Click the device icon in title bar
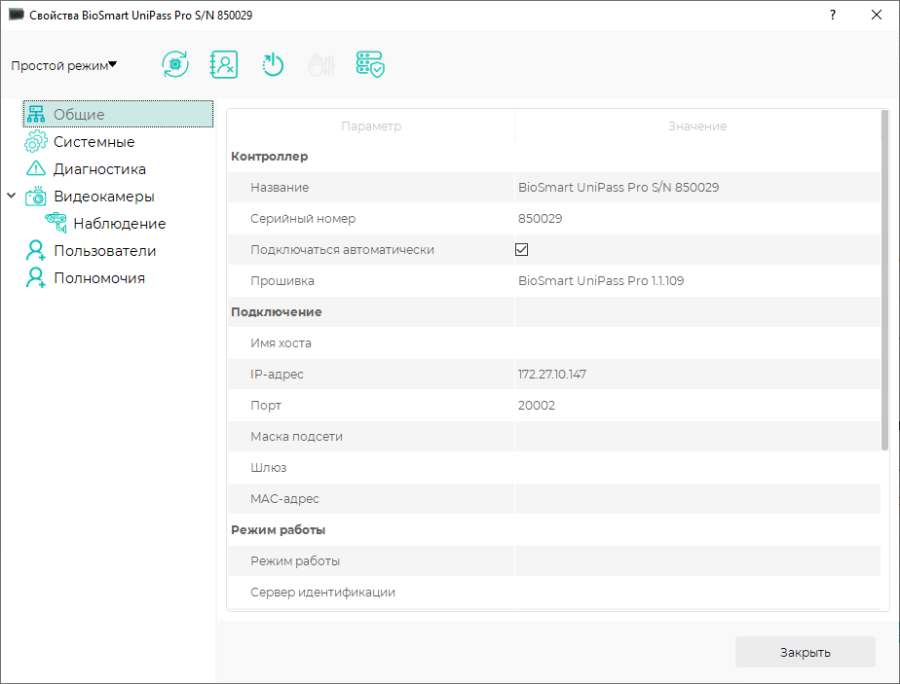Viewport: 900px width, 684px height. 17,14
